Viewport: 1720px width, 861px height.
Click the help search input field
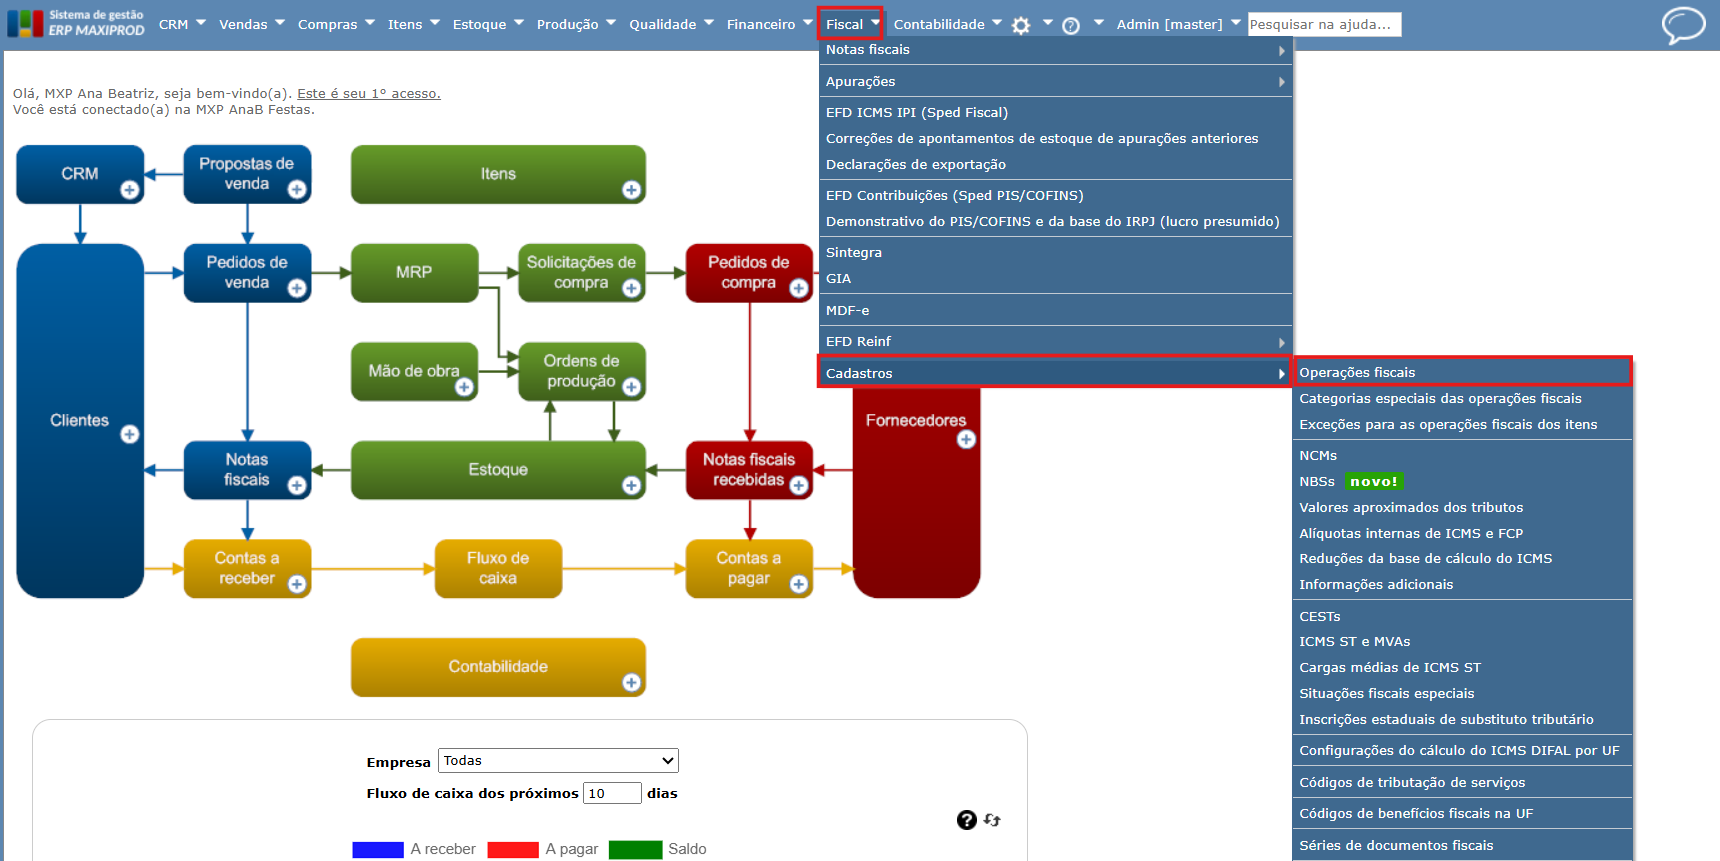pyautogui.click(x=1324, y=24)
